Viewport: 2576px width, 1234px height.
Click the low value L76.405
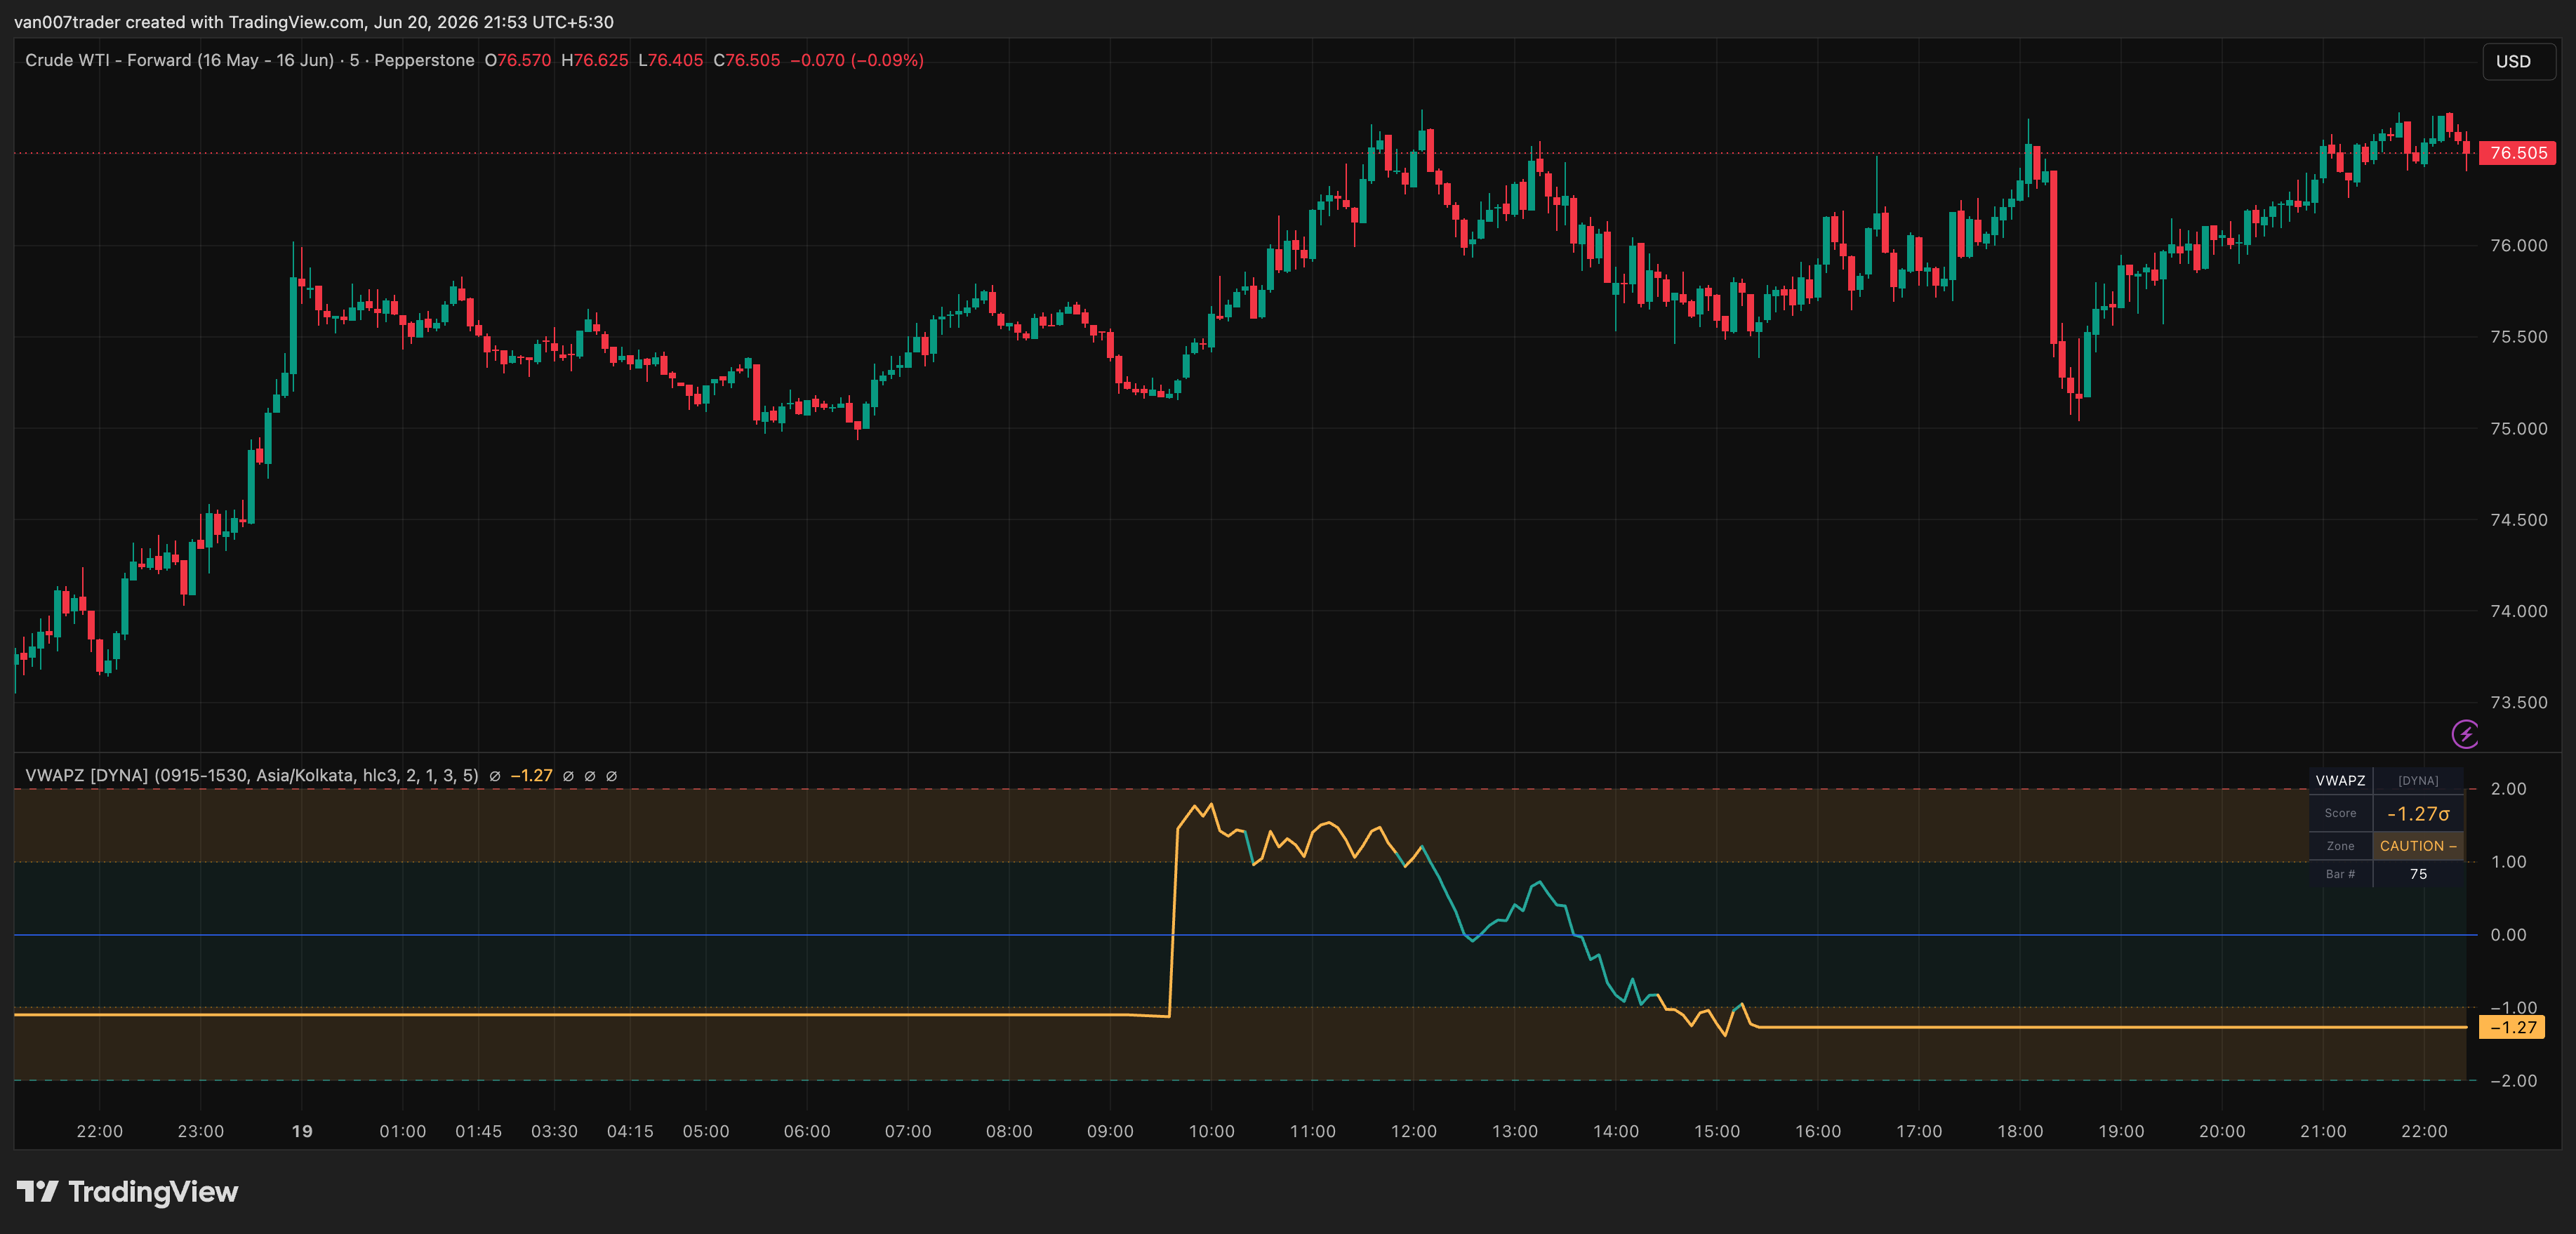(x=671, y=60)
